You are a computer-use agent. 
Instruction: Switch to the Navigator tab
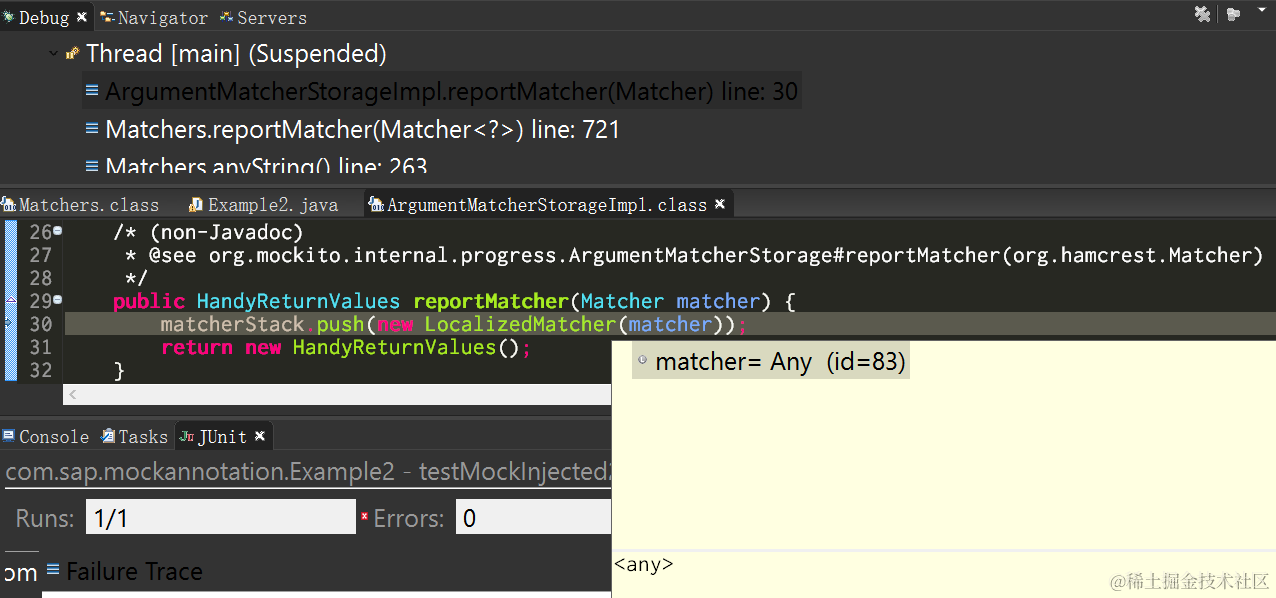pos(154,17)
